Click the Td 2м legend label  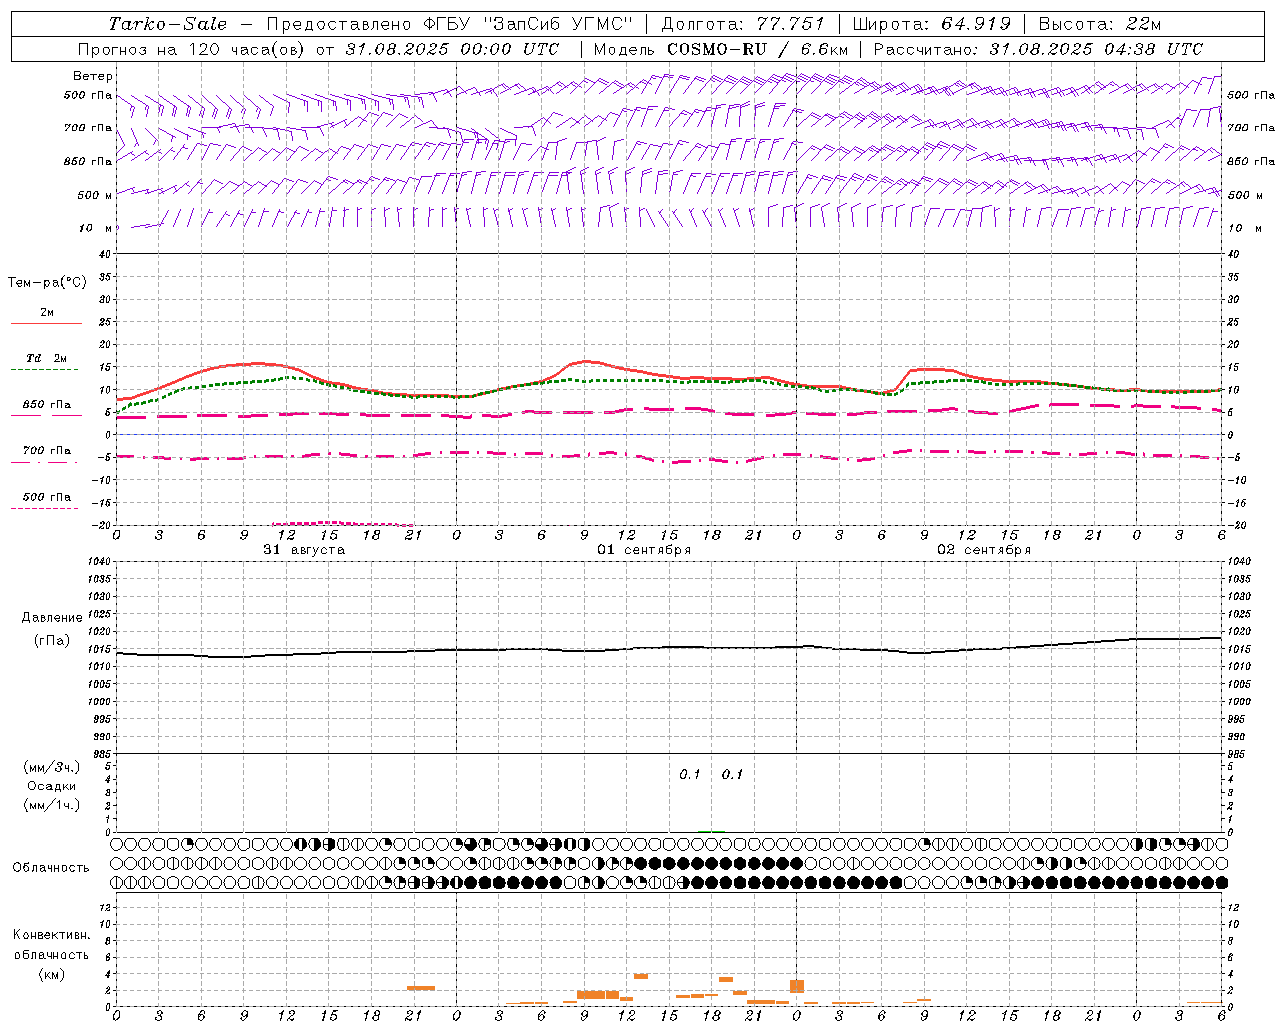pos(47,358)
